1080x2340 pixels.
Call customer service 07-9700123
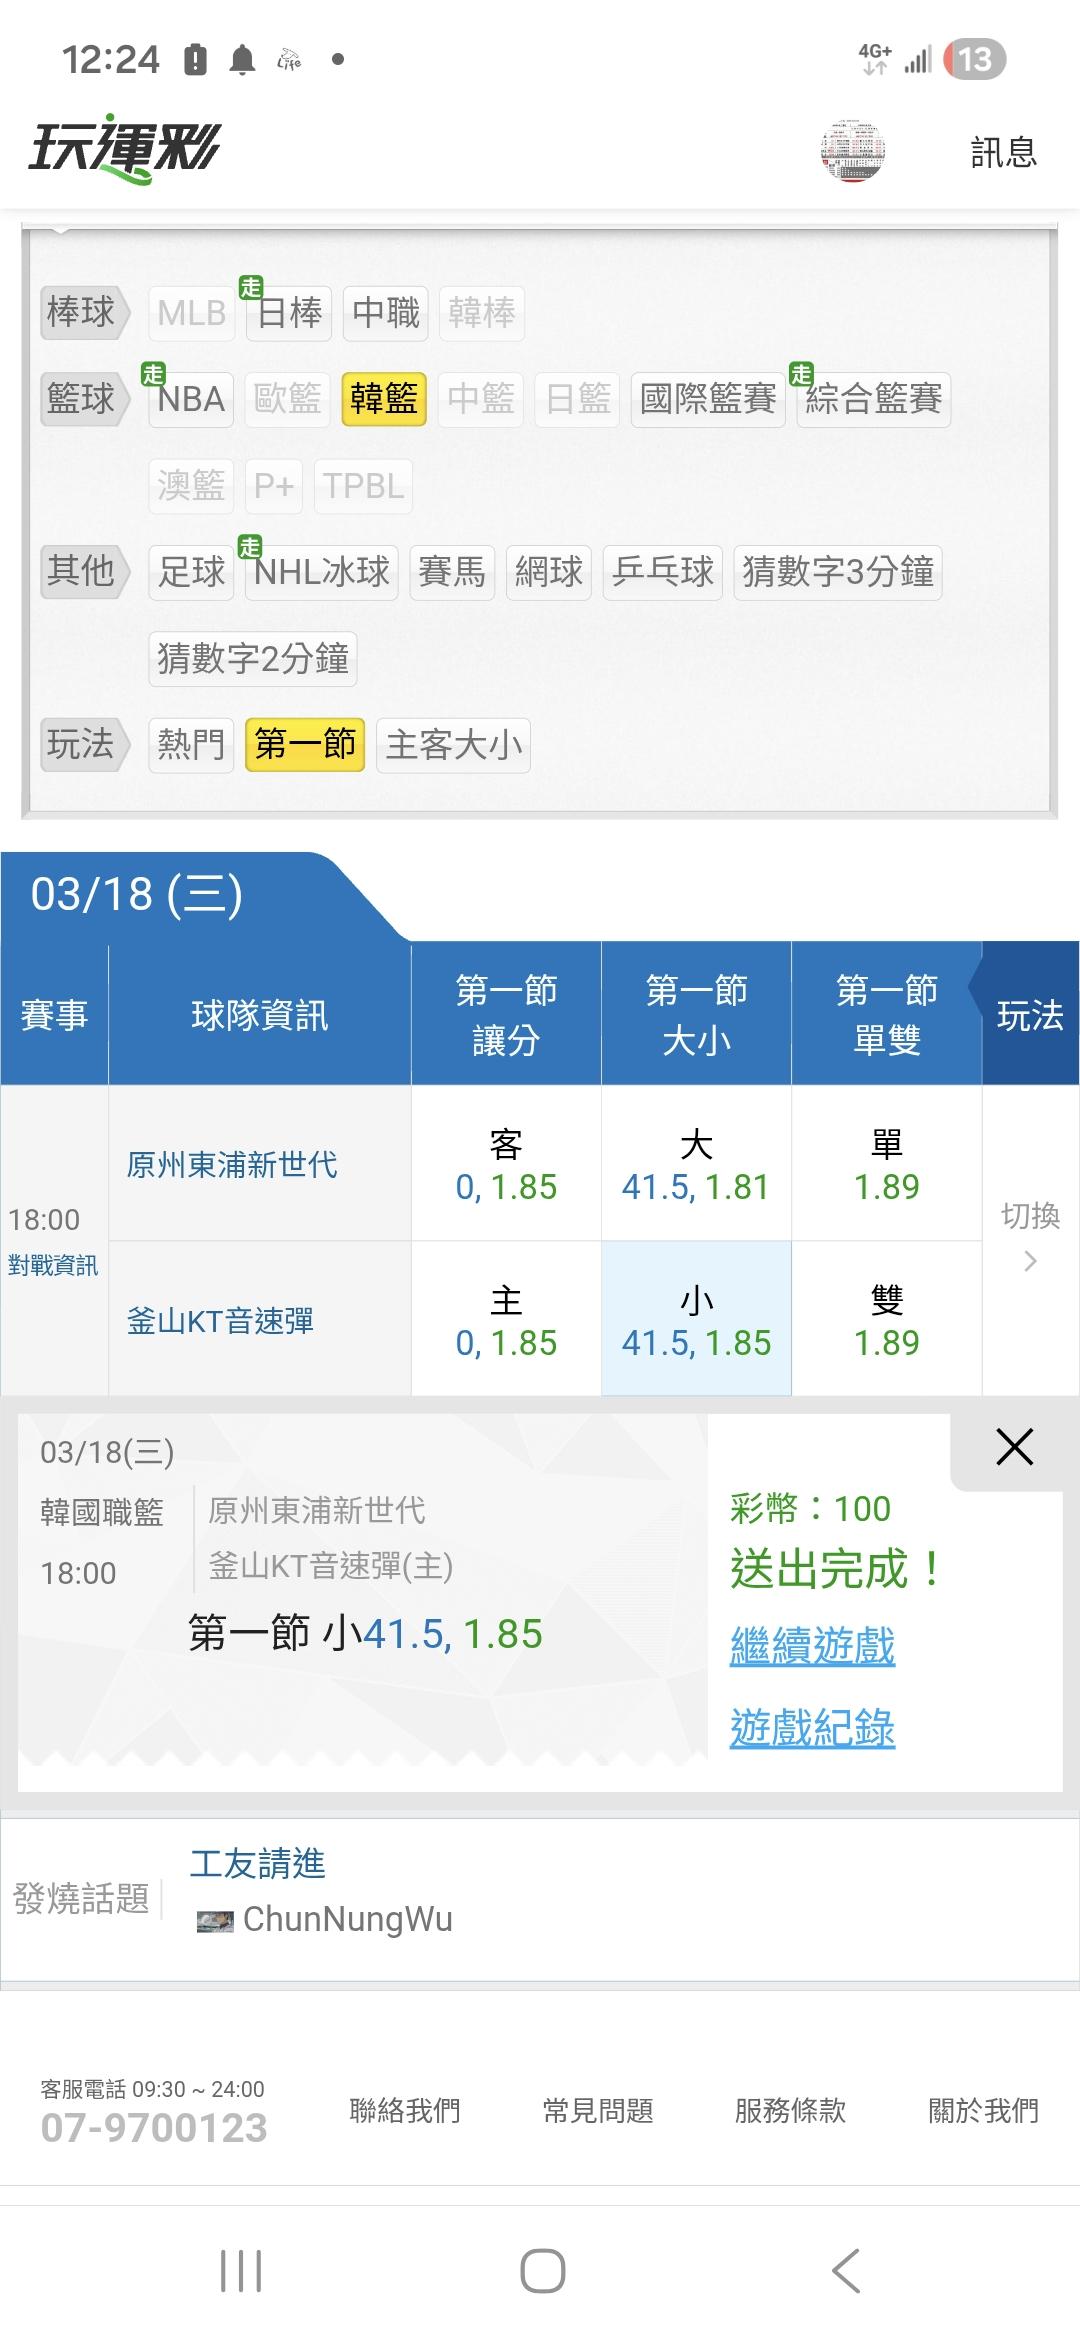pyautogui.click(x=154, y=2128)
